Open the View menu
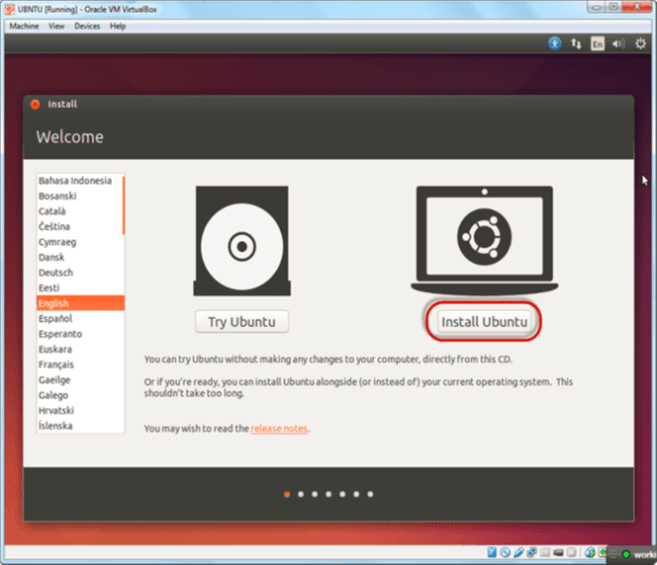 coord(56,26)
